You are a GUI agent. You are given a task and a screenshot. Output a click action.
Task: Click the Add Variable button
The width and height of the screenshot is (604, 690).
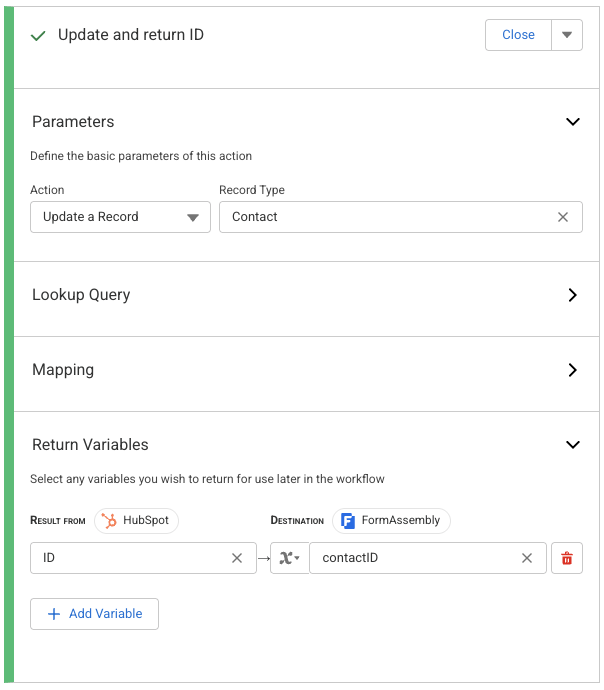[x=94, y=614]
